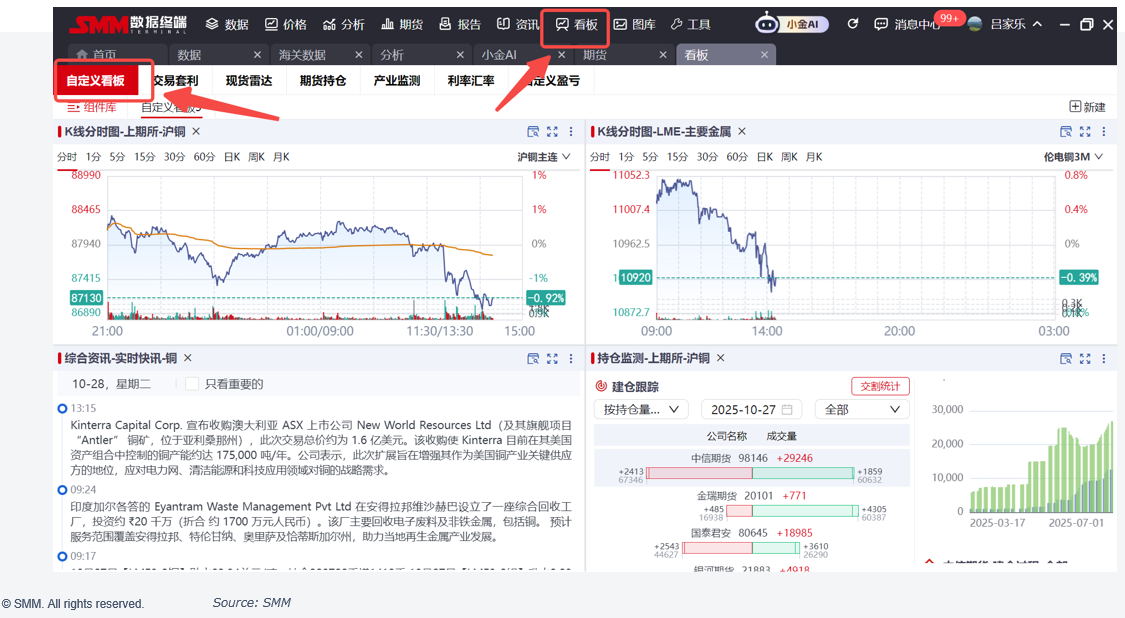1125x618 pixels.
Task: Open the 消息中心 message center
Action: point(907,24)
